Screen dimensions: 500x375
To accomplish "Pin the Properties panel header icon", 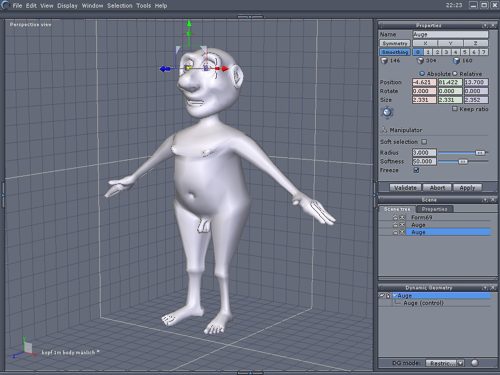I will click(485, 26).
